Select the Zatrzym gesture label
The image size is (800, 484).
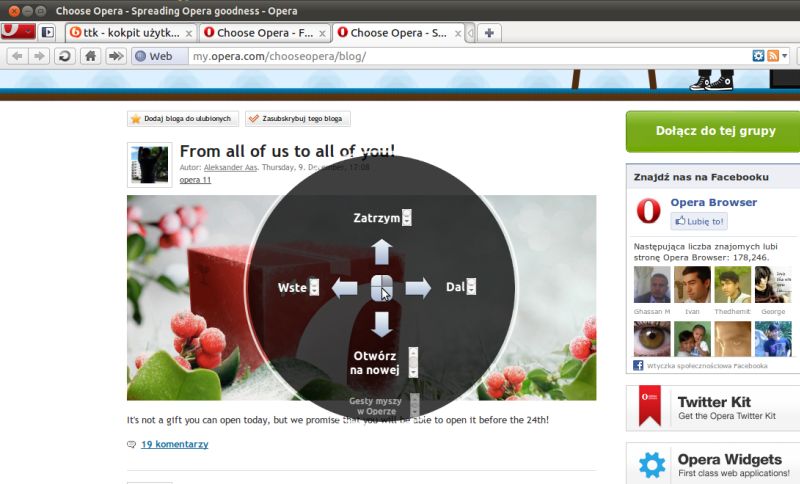point(377,218)
